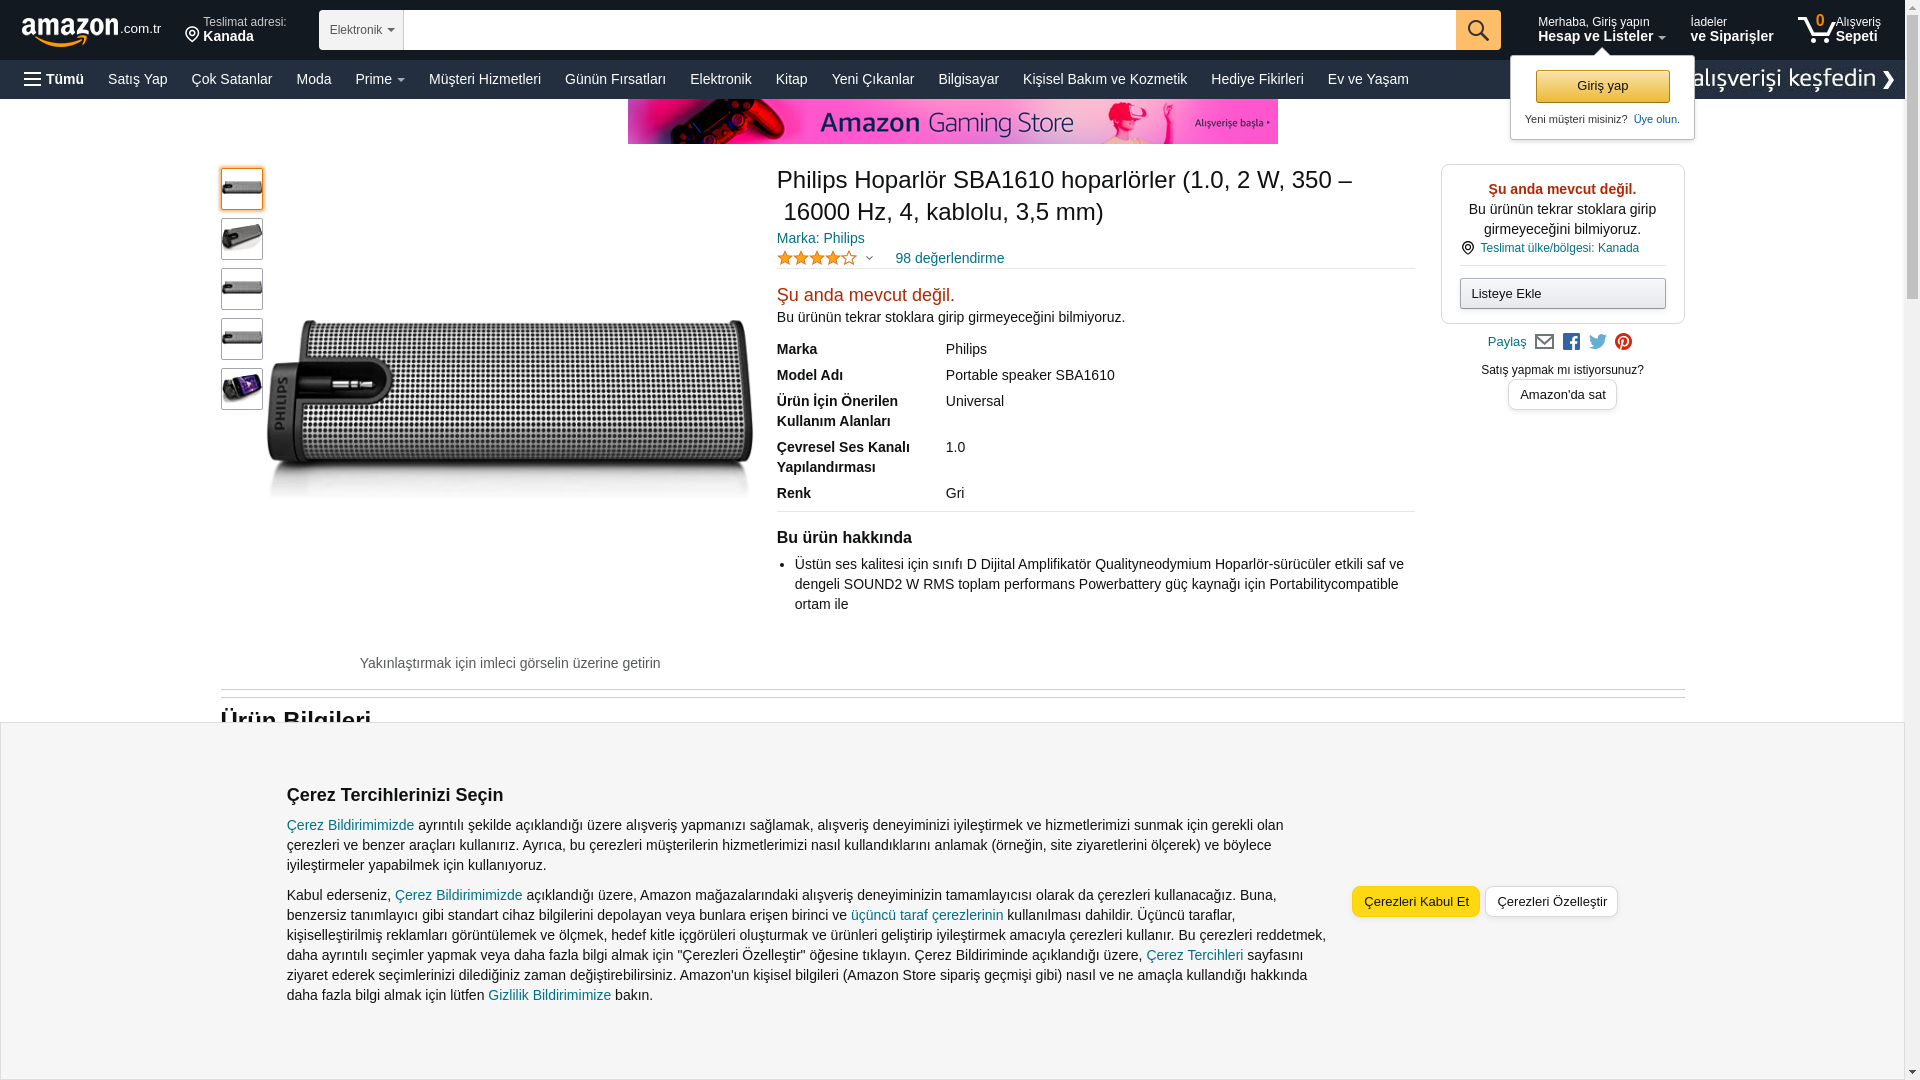Open the Elektronik search category dropdown
This screenshot has width=1920, height=1080.
coord(361,30)
